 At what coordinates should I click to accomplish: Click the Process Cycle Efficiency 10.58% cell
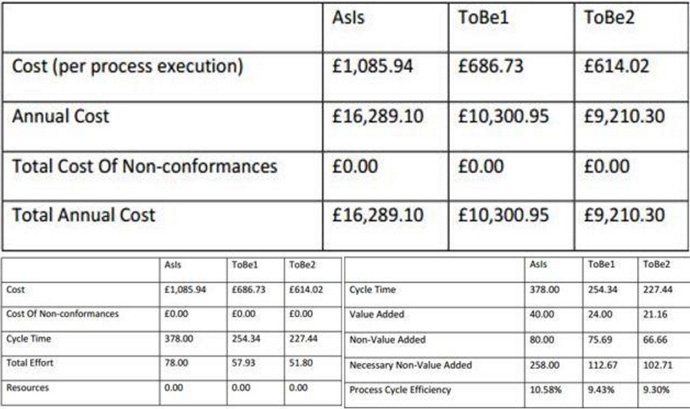click(546, 390)
